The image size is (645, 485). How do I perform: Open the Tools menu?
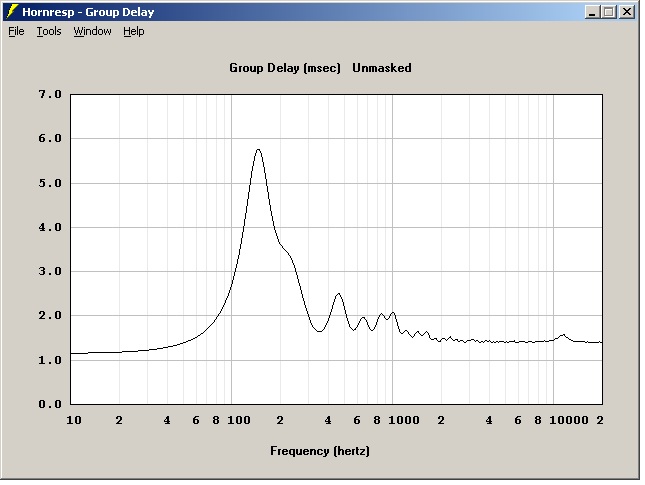point(49,31)
